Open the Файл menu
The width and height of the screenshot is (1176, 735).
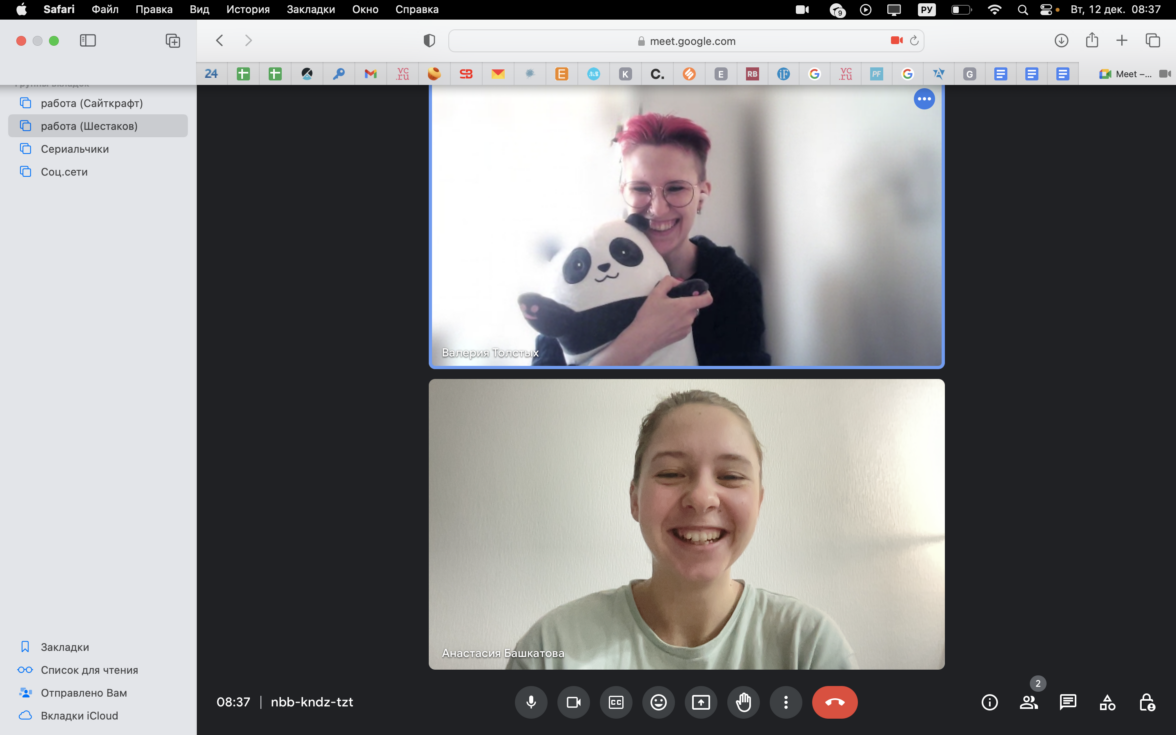coord(105,9)
